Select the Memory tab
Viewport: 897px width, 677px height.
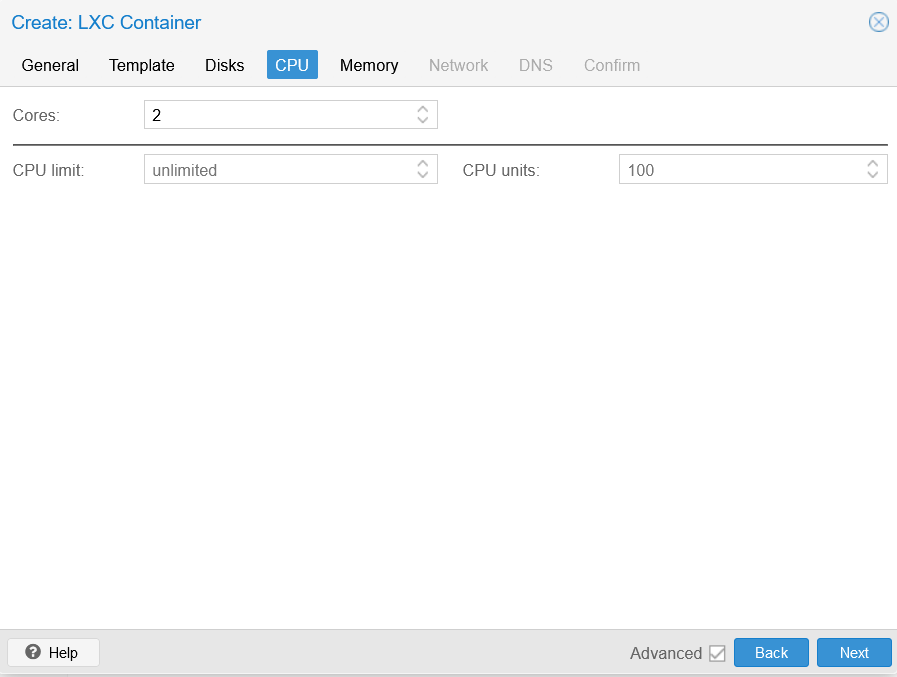[x=369, y=65]
